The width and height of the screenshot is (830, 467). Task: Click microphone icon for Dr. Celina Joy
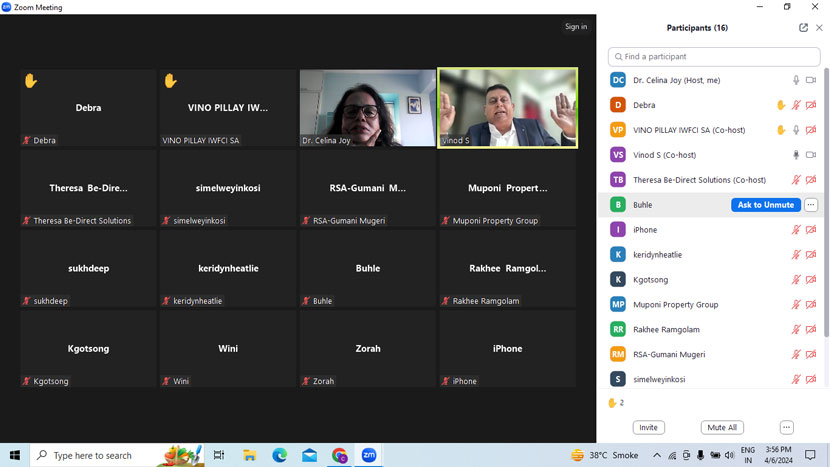796,80
